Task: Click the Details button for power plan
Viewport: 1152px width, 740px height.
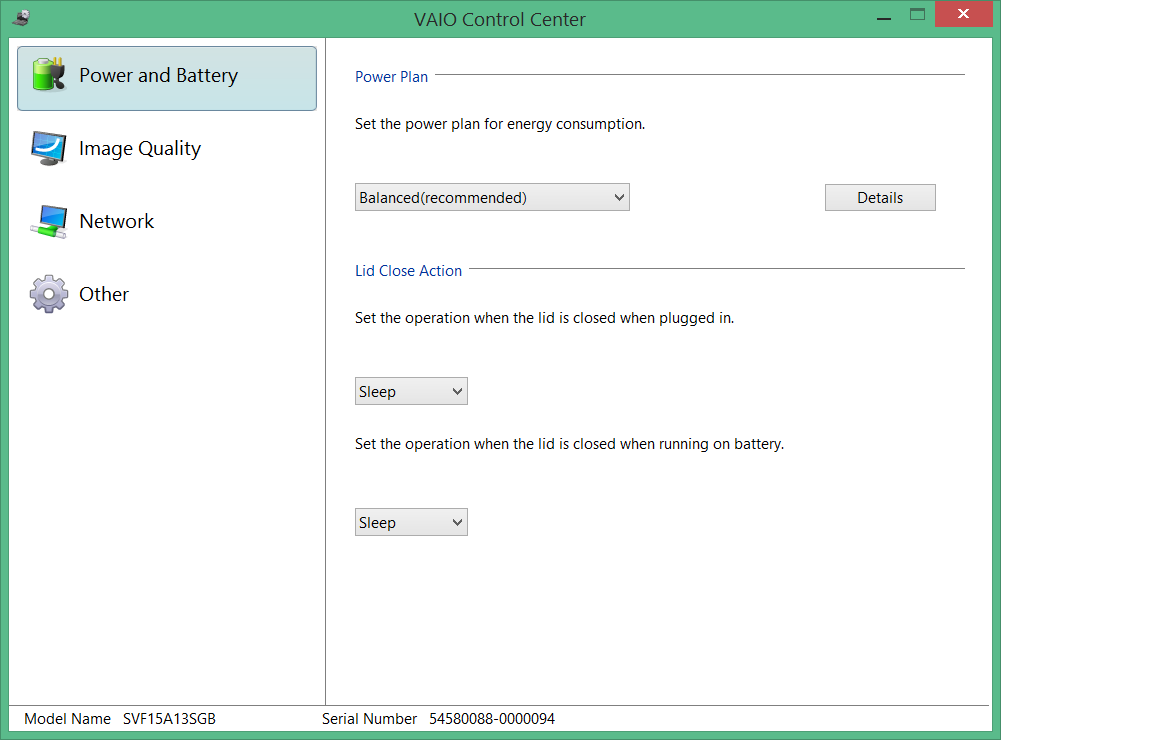Action: click(880, 198)
